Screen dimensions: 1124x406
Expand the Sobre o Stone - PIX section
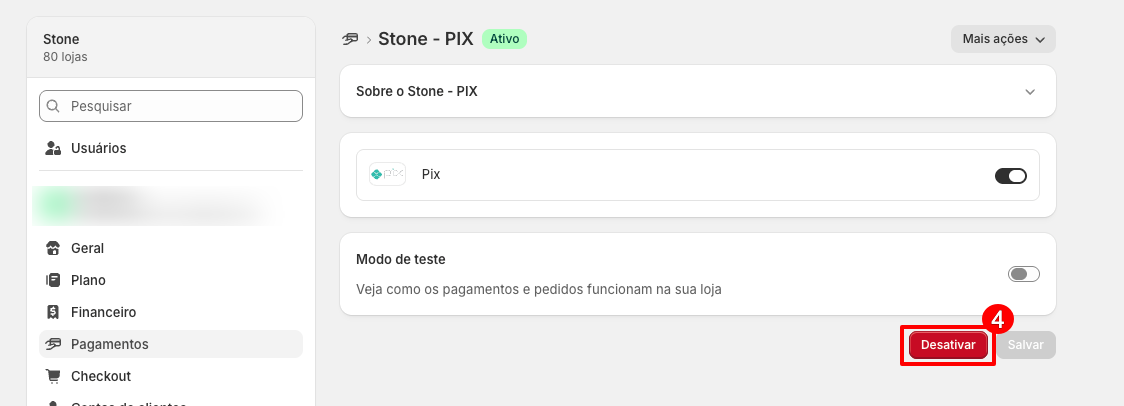(697, 91)
